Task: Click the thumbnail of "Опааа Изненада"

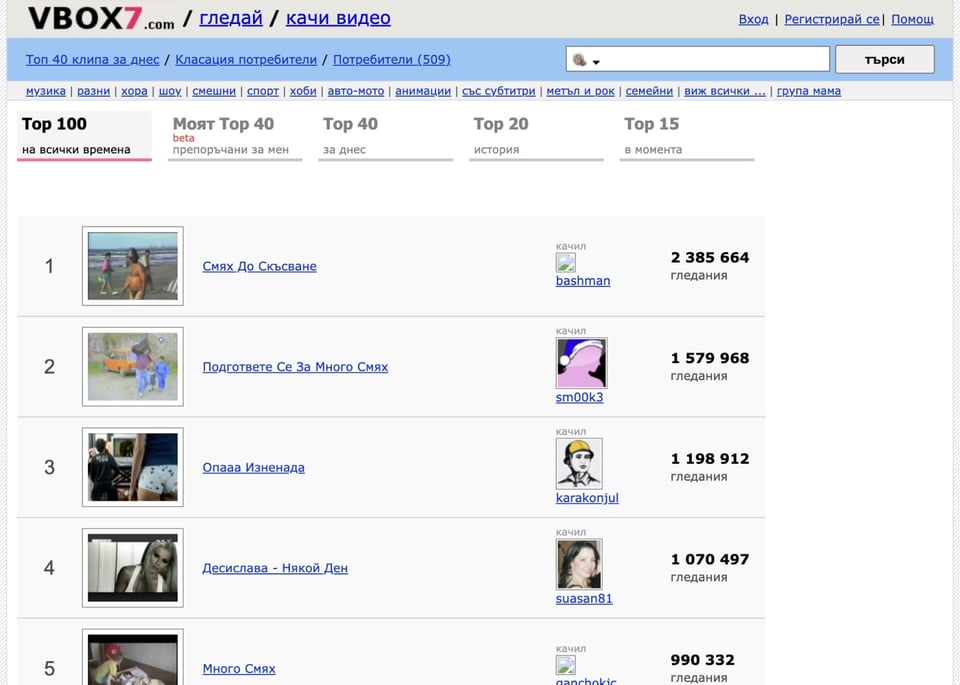Action: pyautogui.click(x=133, y=466)
